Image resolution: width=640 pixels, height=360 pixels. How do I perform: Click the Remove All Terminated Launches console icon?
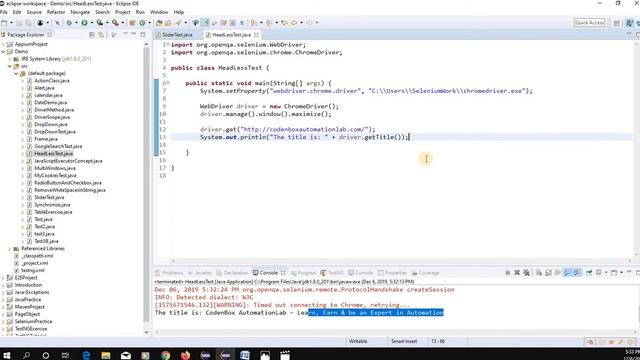[527, 273]
